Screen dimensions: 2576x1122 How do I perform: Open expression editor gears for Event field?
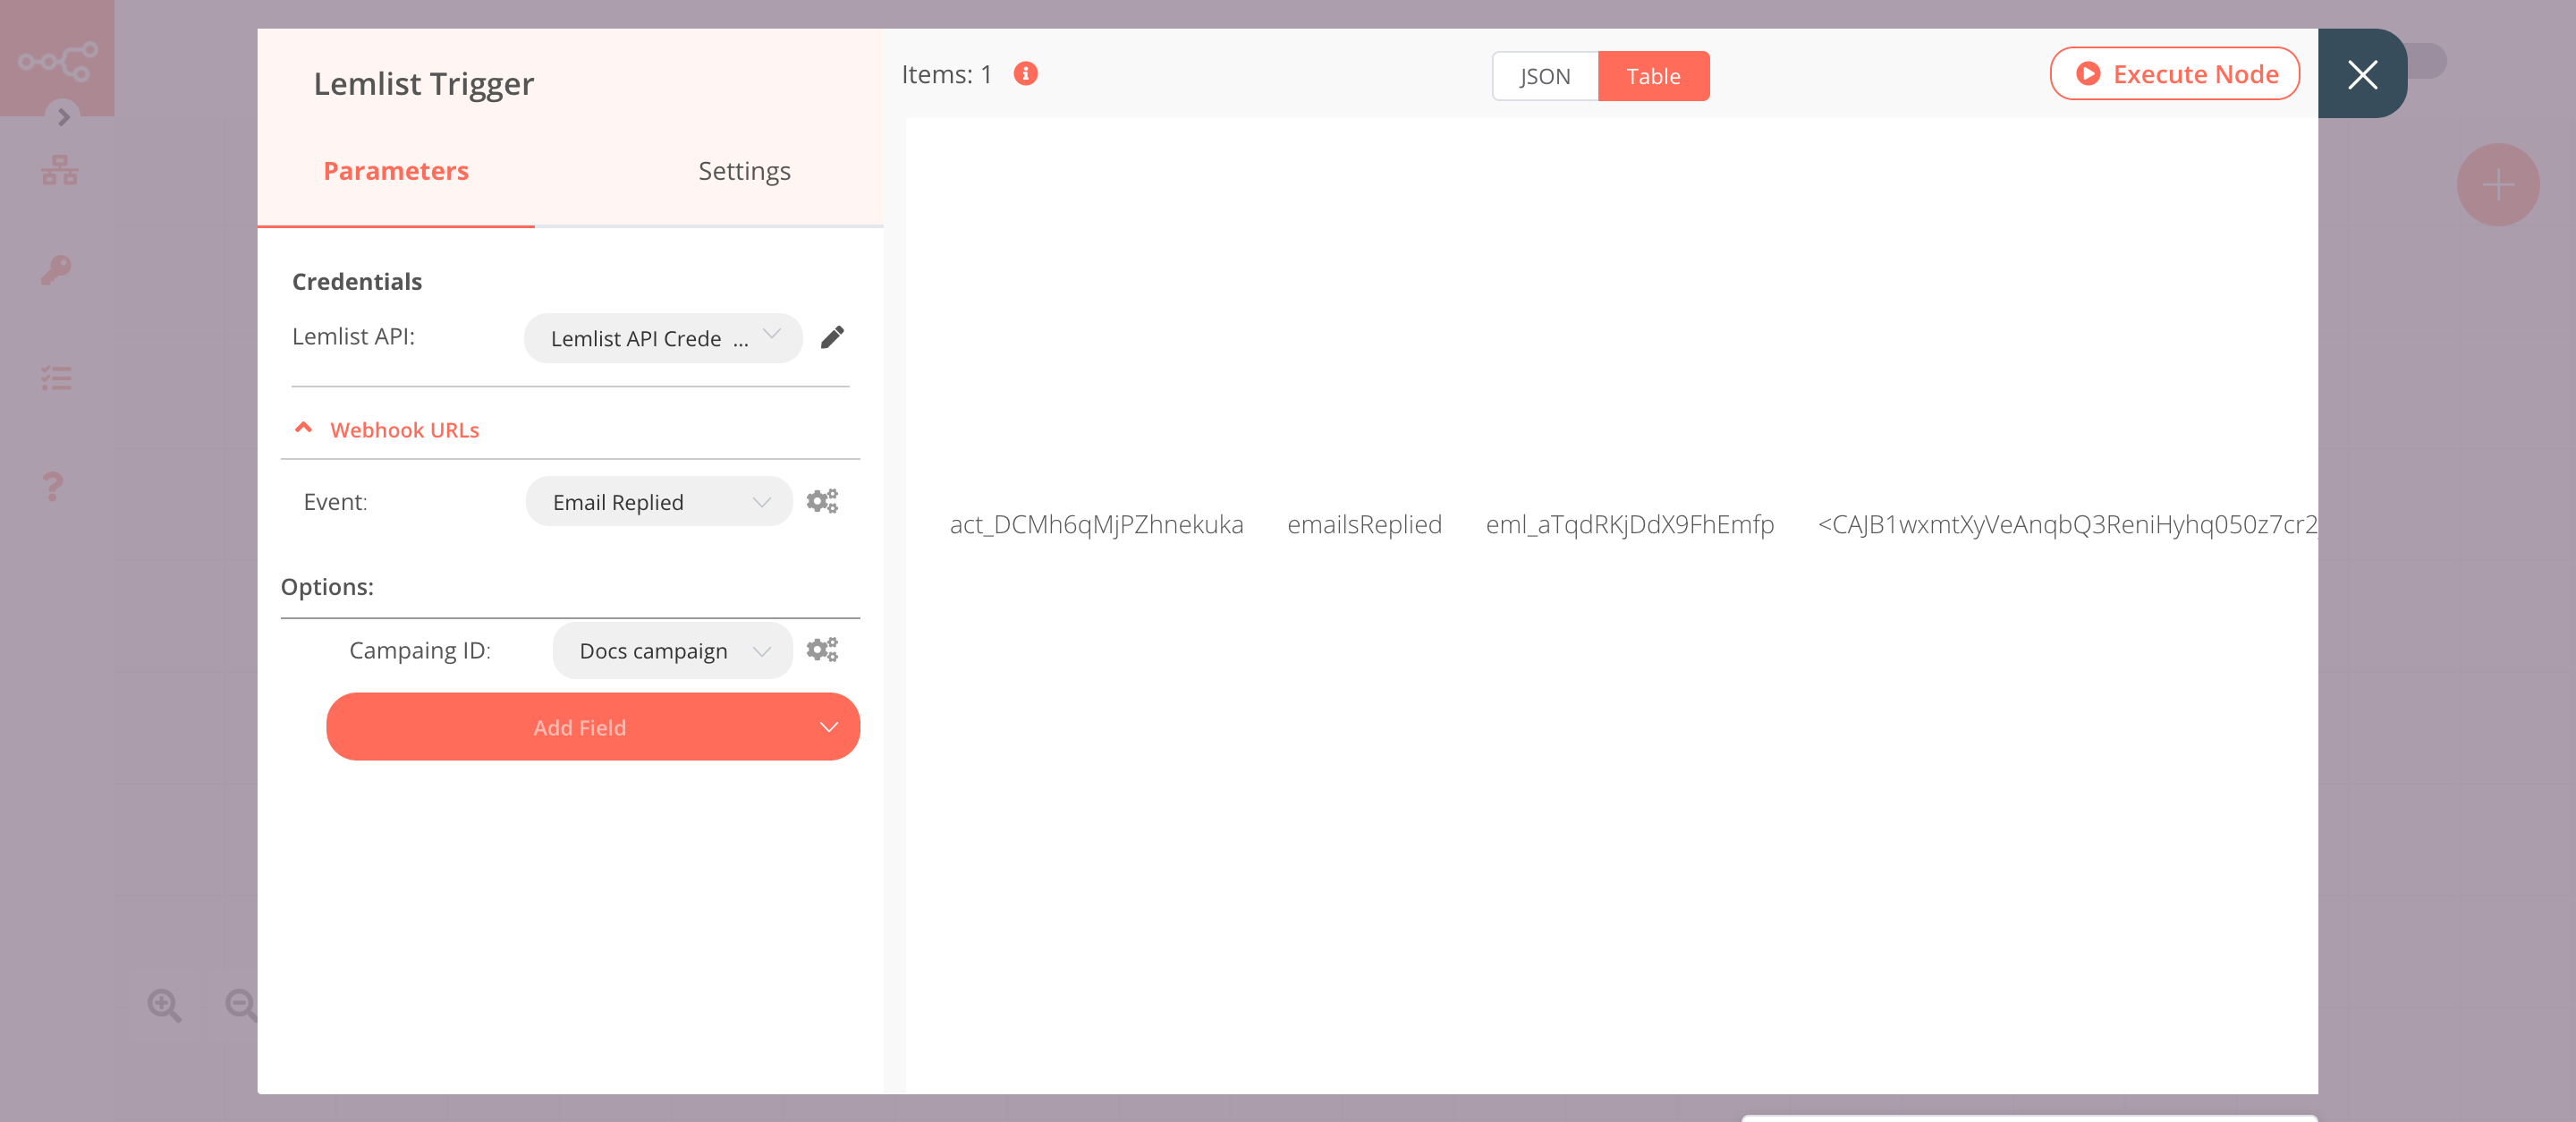[x=823, y=501]
